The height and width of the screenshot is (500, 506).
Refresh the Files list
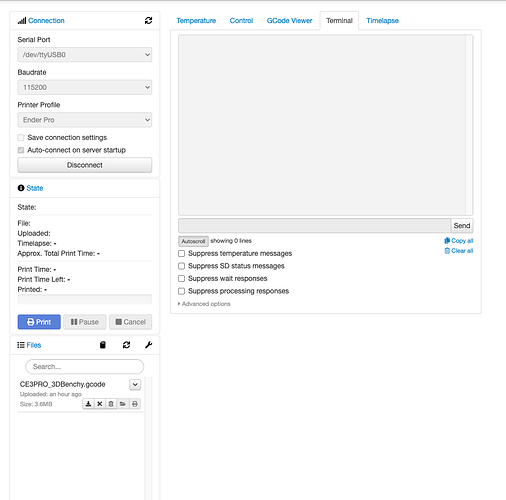click(x=126, y=345)
